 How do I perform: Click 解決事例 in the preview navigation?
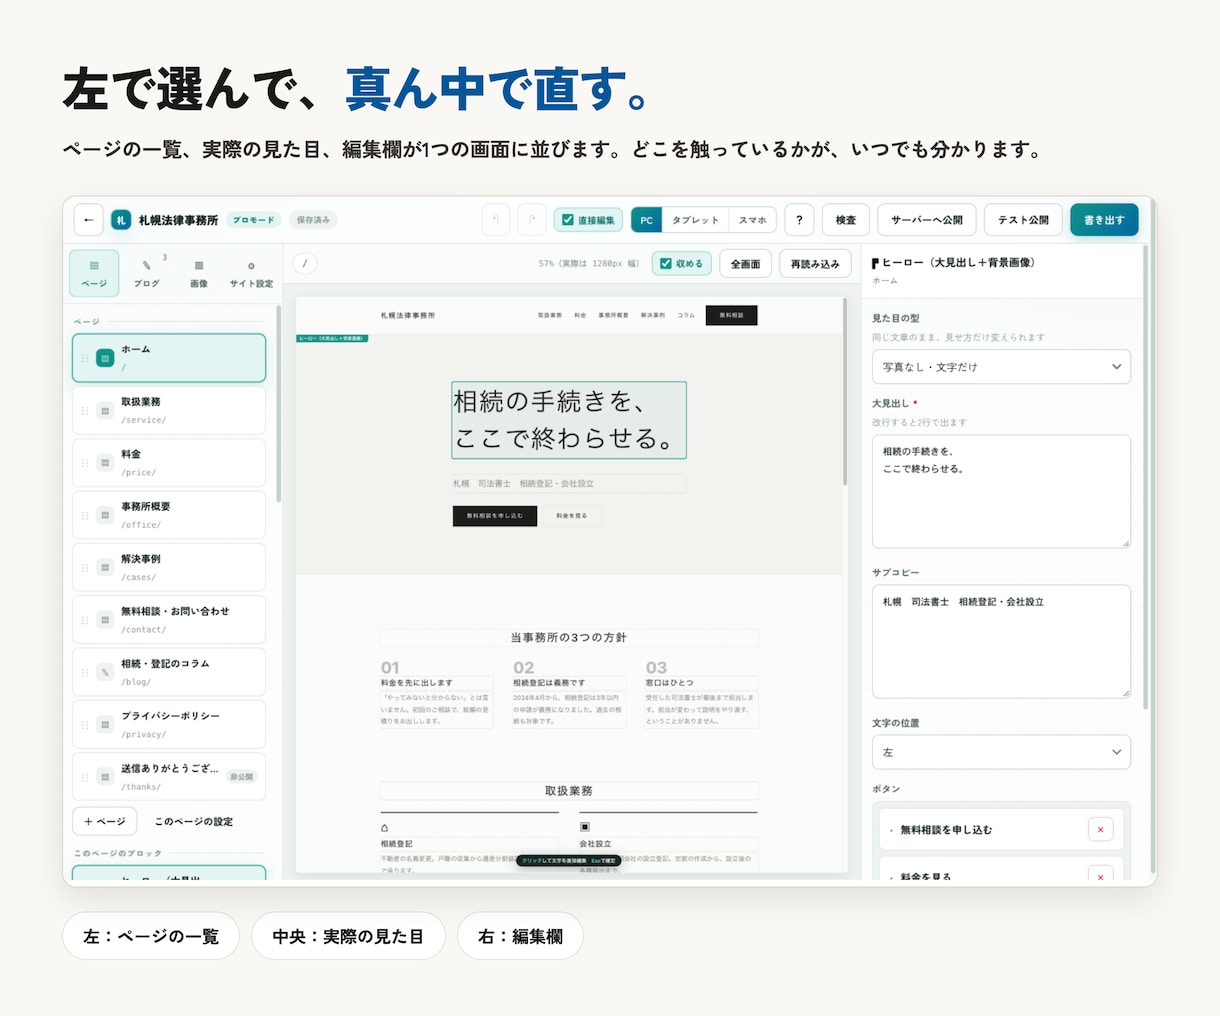[653, 315]
